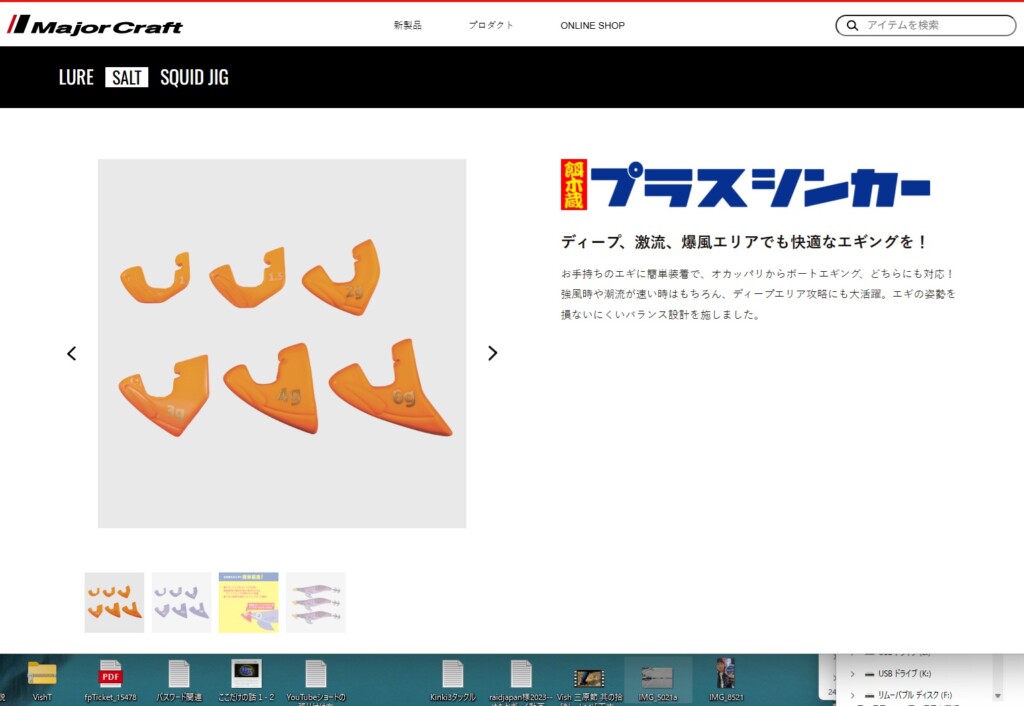Select the IMG_8521 desktop image icon
This screenshot has width=1024, height=706.
[725, 674]
